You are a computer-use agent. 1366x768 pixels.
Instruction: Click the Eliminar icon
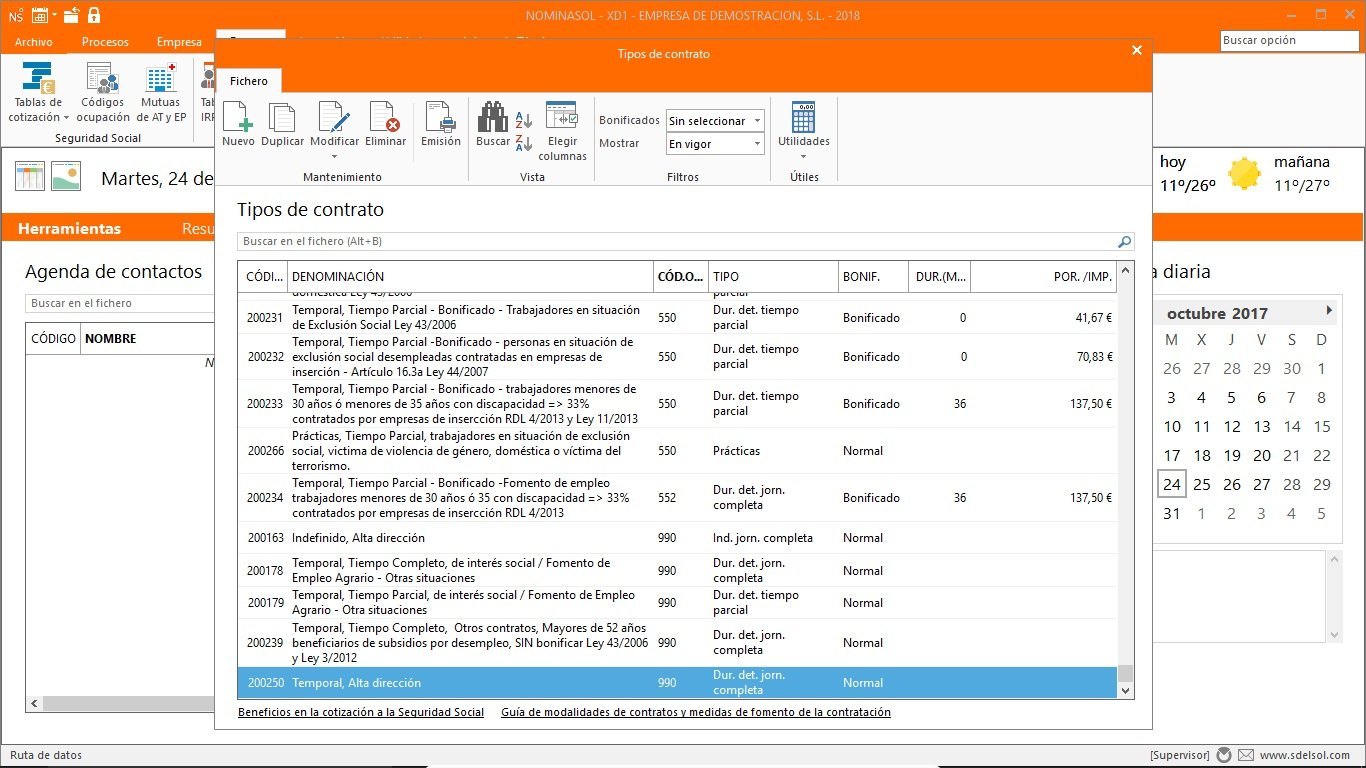click(x=385, y=118)
